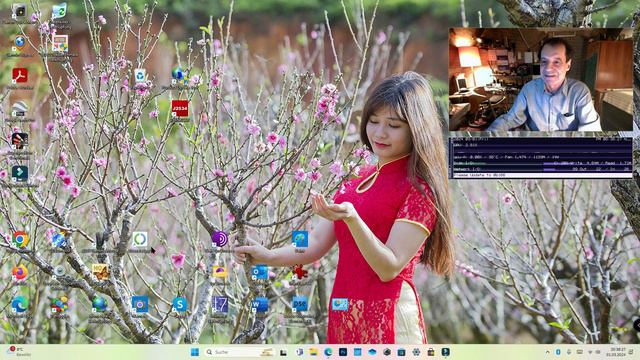
Task: Open Photoshop from the taskbar
Action: (x=343, y=352)
